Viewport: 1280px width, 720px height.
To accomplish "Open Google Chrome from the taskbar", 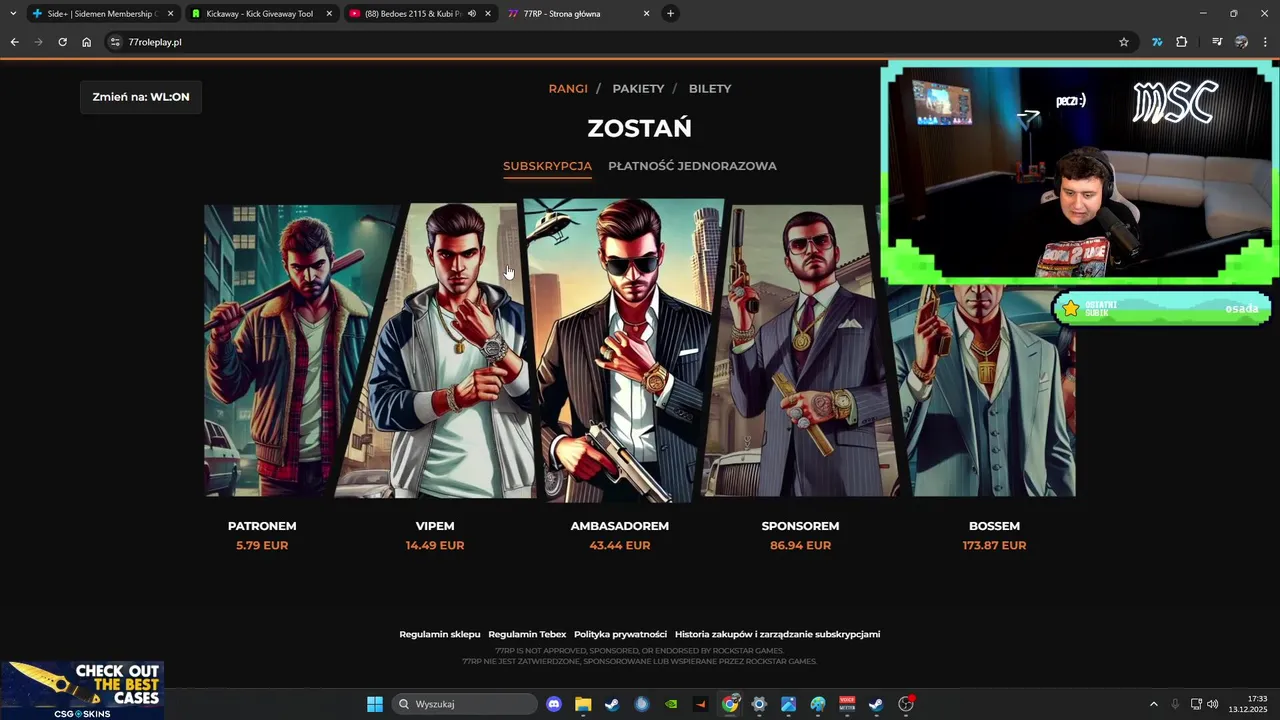I will [730, 704].
